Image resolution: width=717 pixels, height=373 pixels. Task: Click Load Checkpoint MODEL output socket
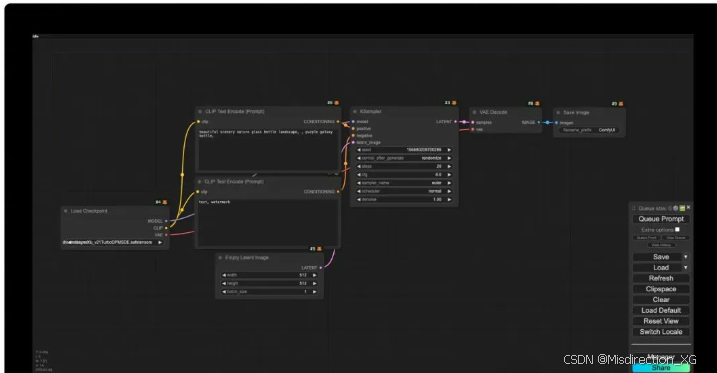(x=166, y=221)
